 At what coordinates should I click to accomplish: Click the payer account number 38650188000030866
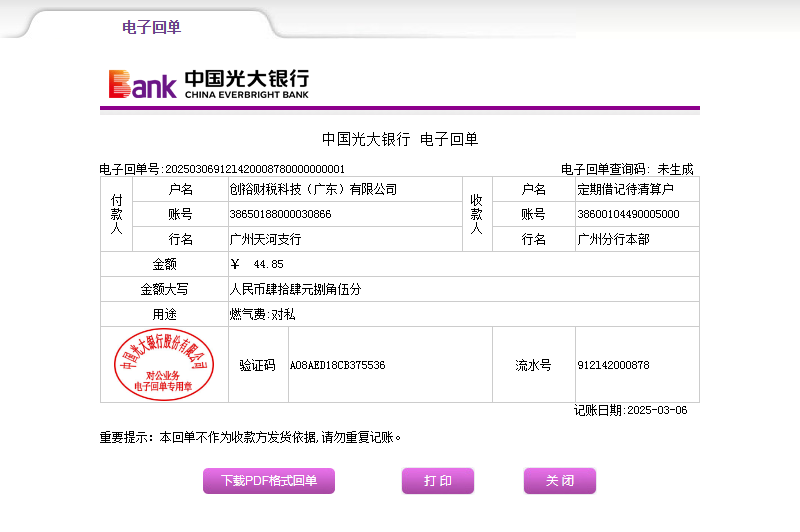pyautogui.click(x=280, y=214)
